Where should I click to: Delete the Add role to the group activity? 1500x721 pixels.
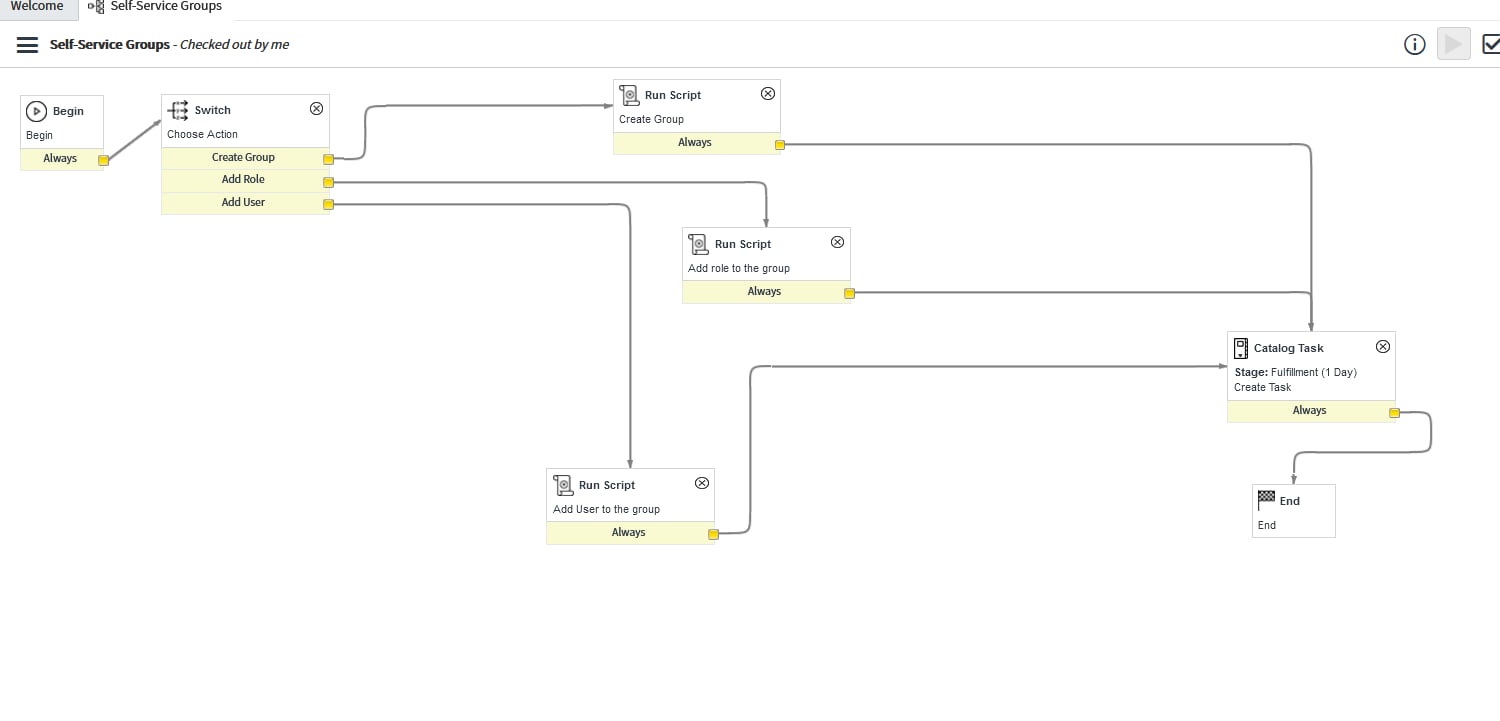838,242
